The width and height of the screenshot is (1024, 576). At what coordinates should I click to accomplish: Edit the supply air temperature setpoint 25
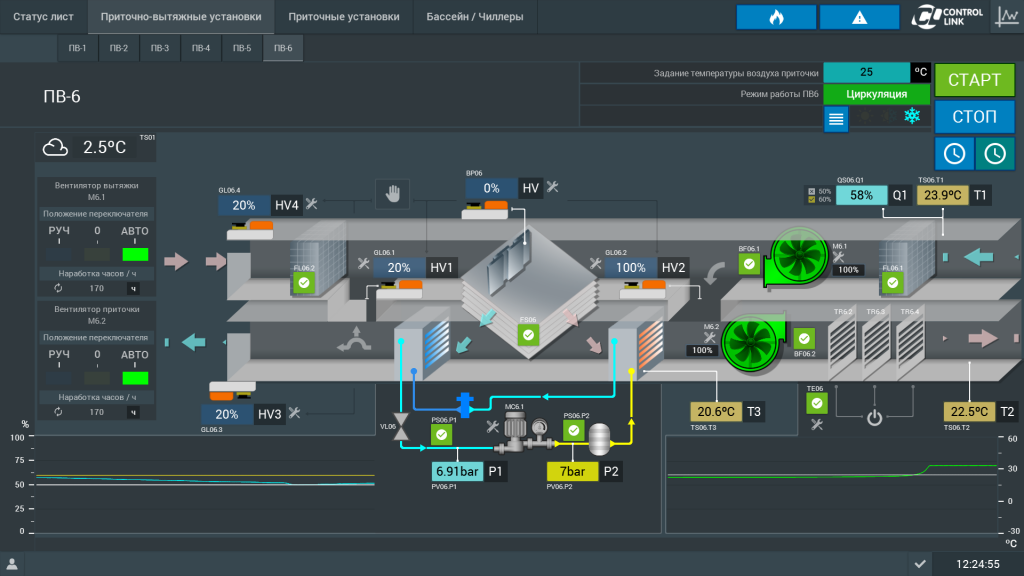[866, 72]
